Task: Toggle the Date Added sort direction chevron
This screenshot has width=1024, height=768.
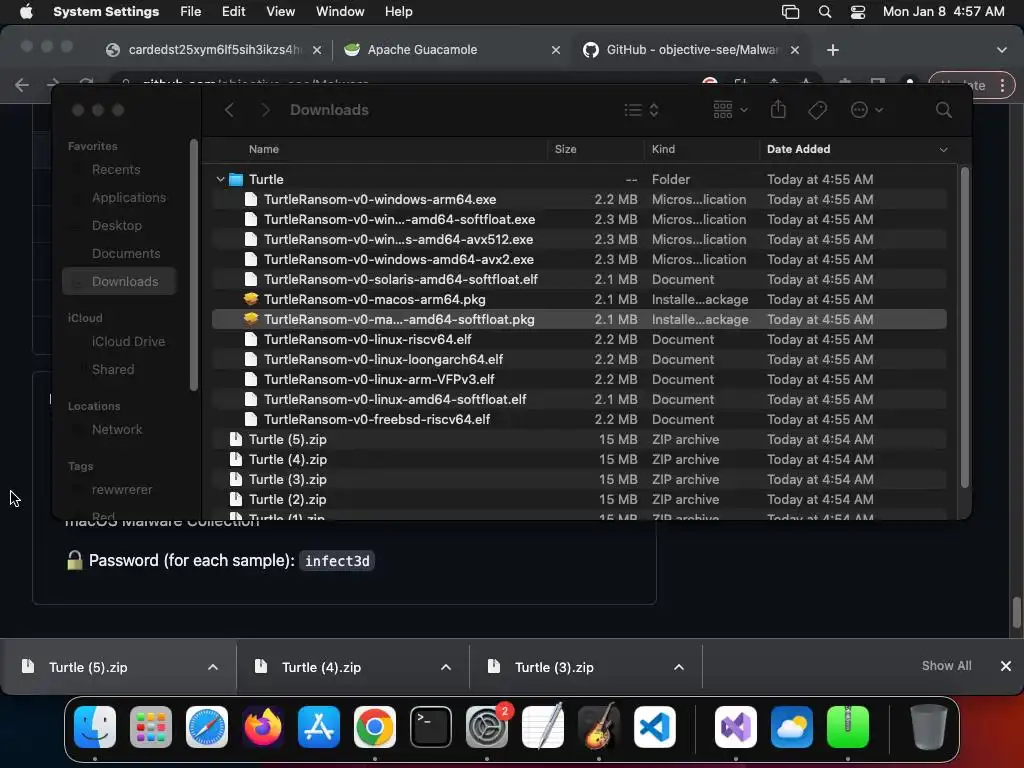Action: [944, 150]
